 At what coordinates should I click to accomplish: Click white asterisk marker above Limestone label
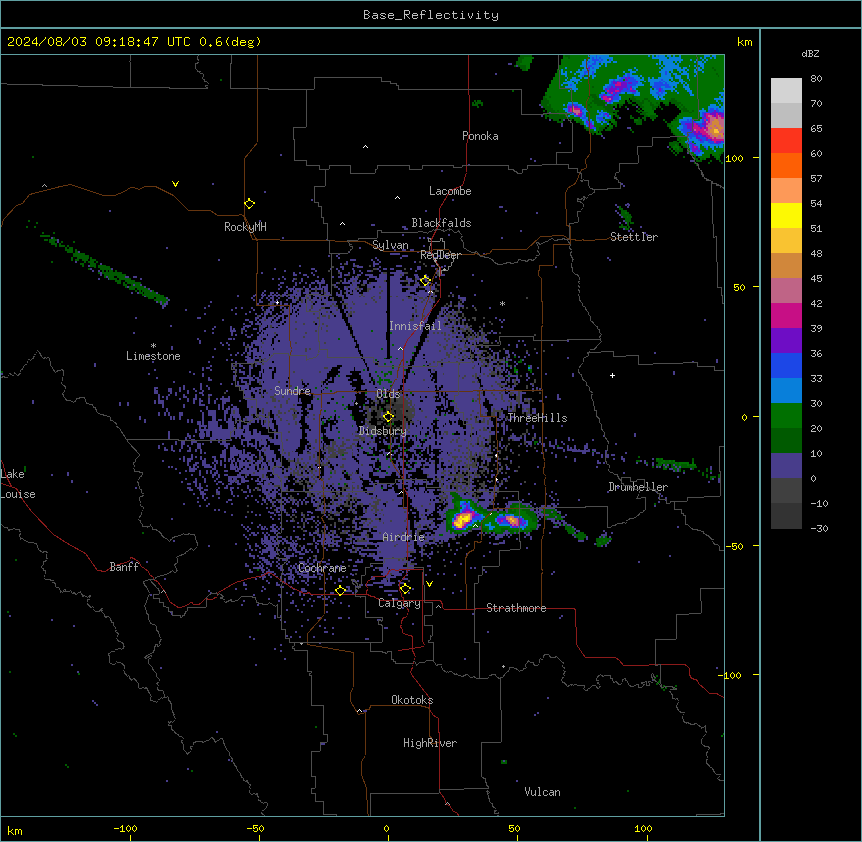153,346
